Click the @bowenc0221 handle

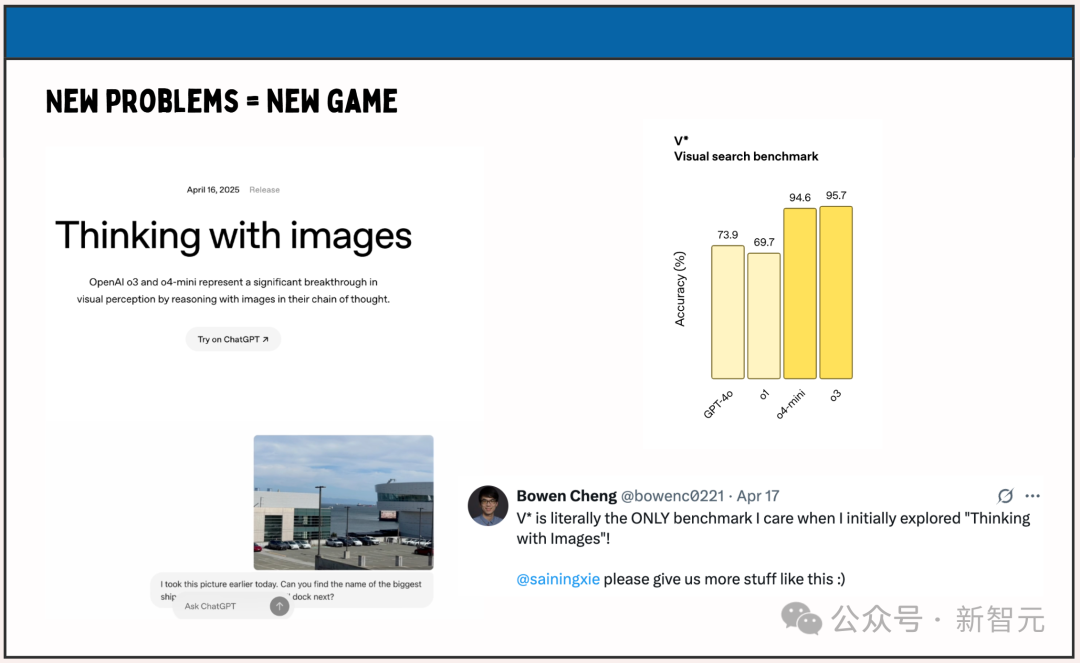click(x=672, y=496)
